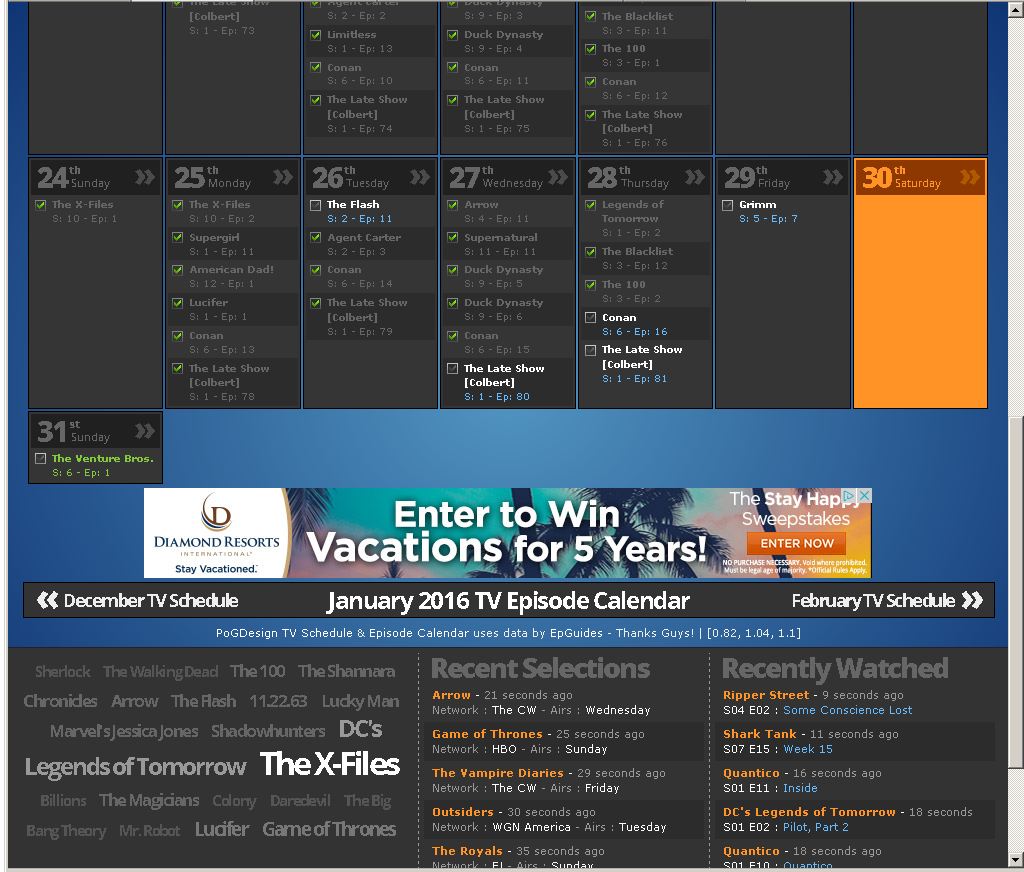
Task: Check The Late Show Ep 80 checkbox
Action: [x=453, y=368]
